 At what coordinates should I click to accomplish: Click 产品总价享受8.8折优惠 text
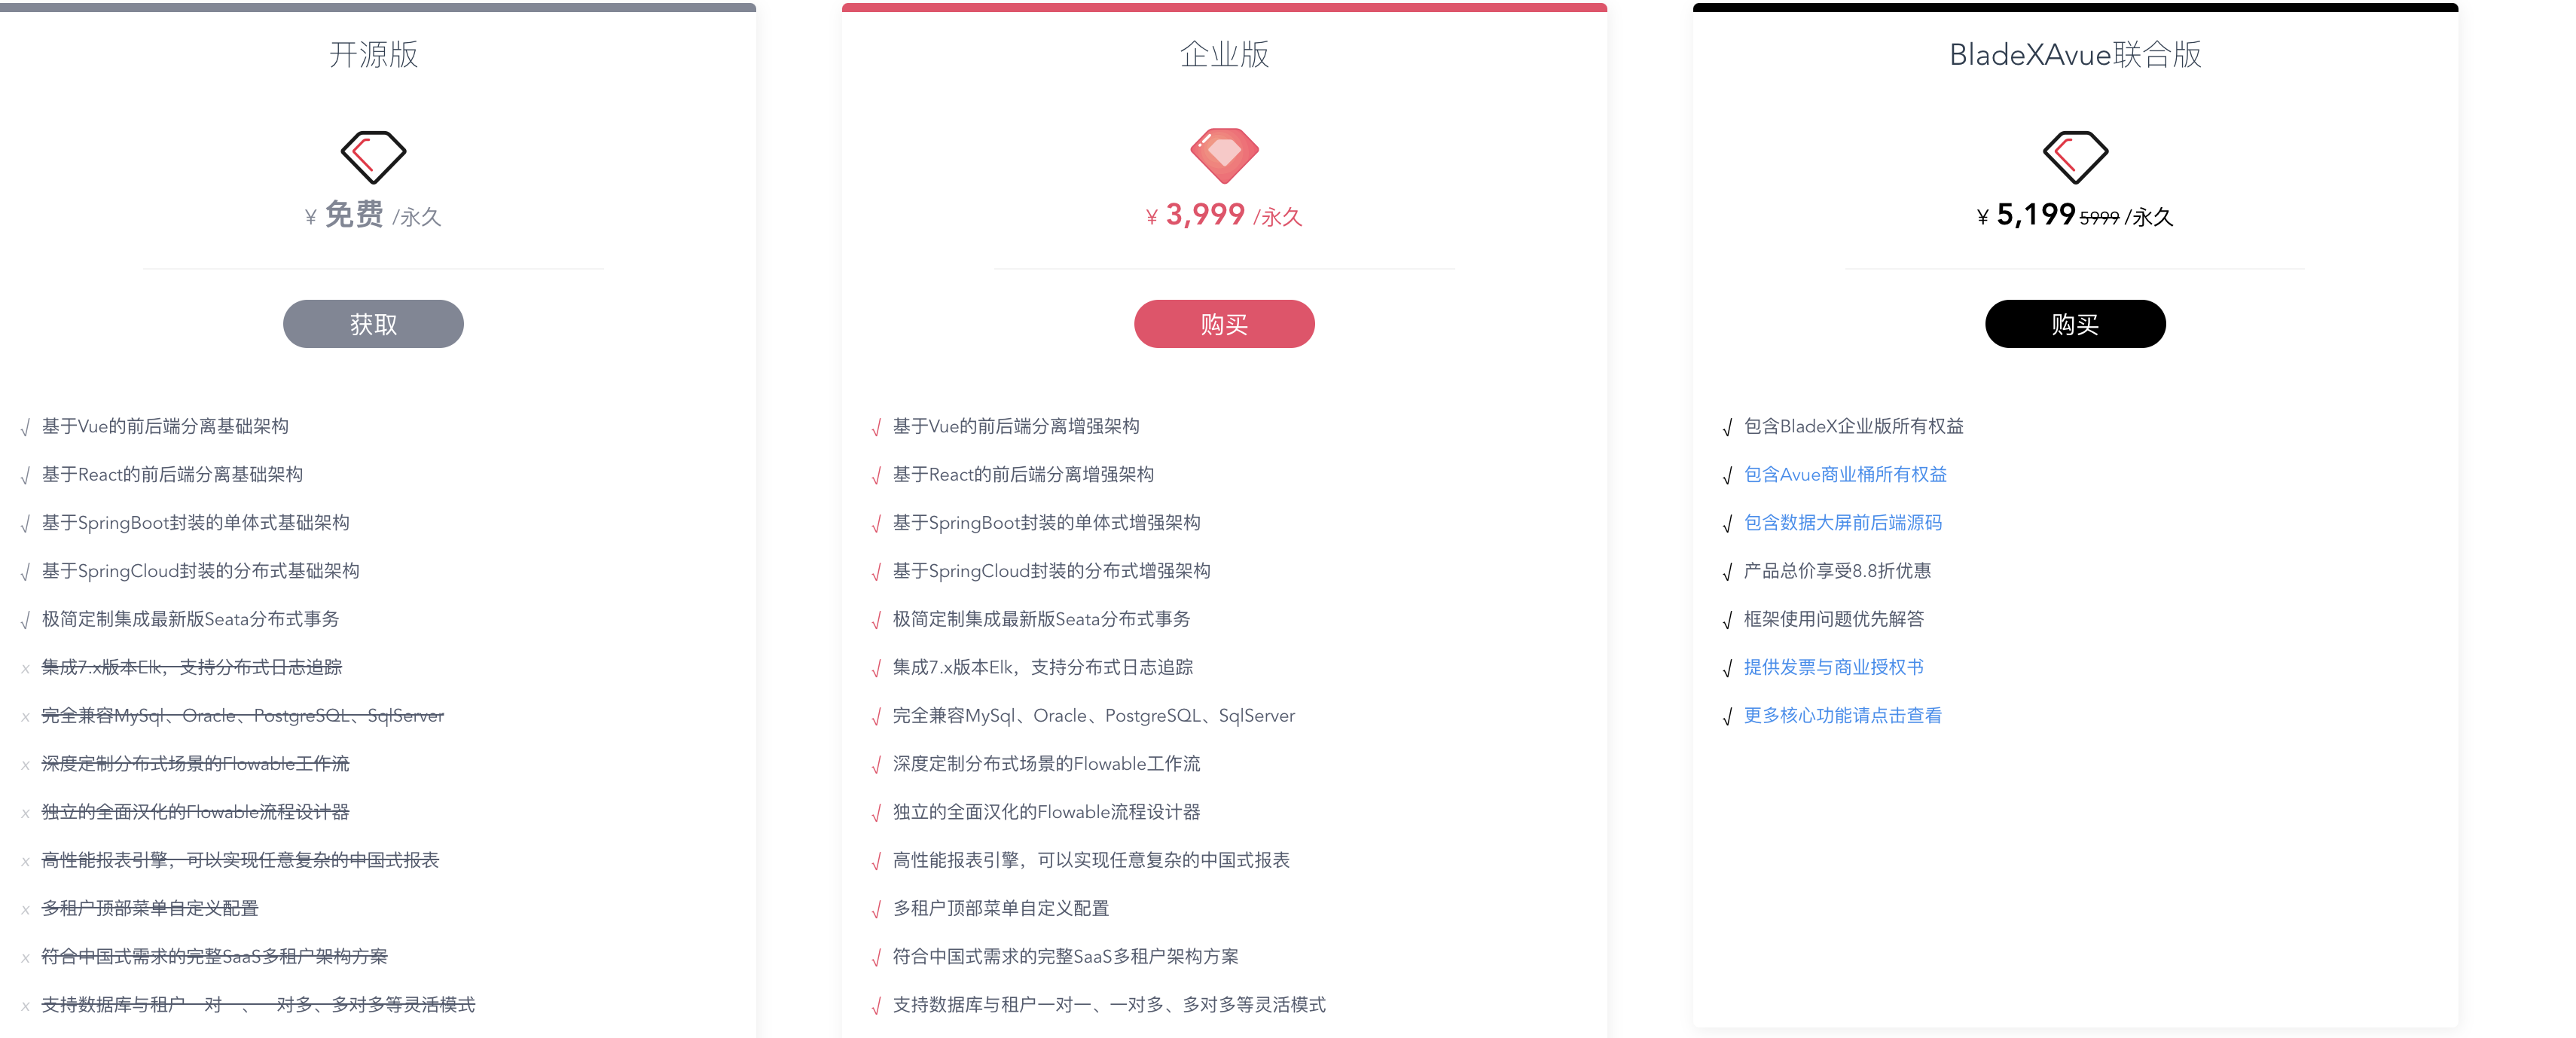pyautogui.click(x=1837, y=570)
